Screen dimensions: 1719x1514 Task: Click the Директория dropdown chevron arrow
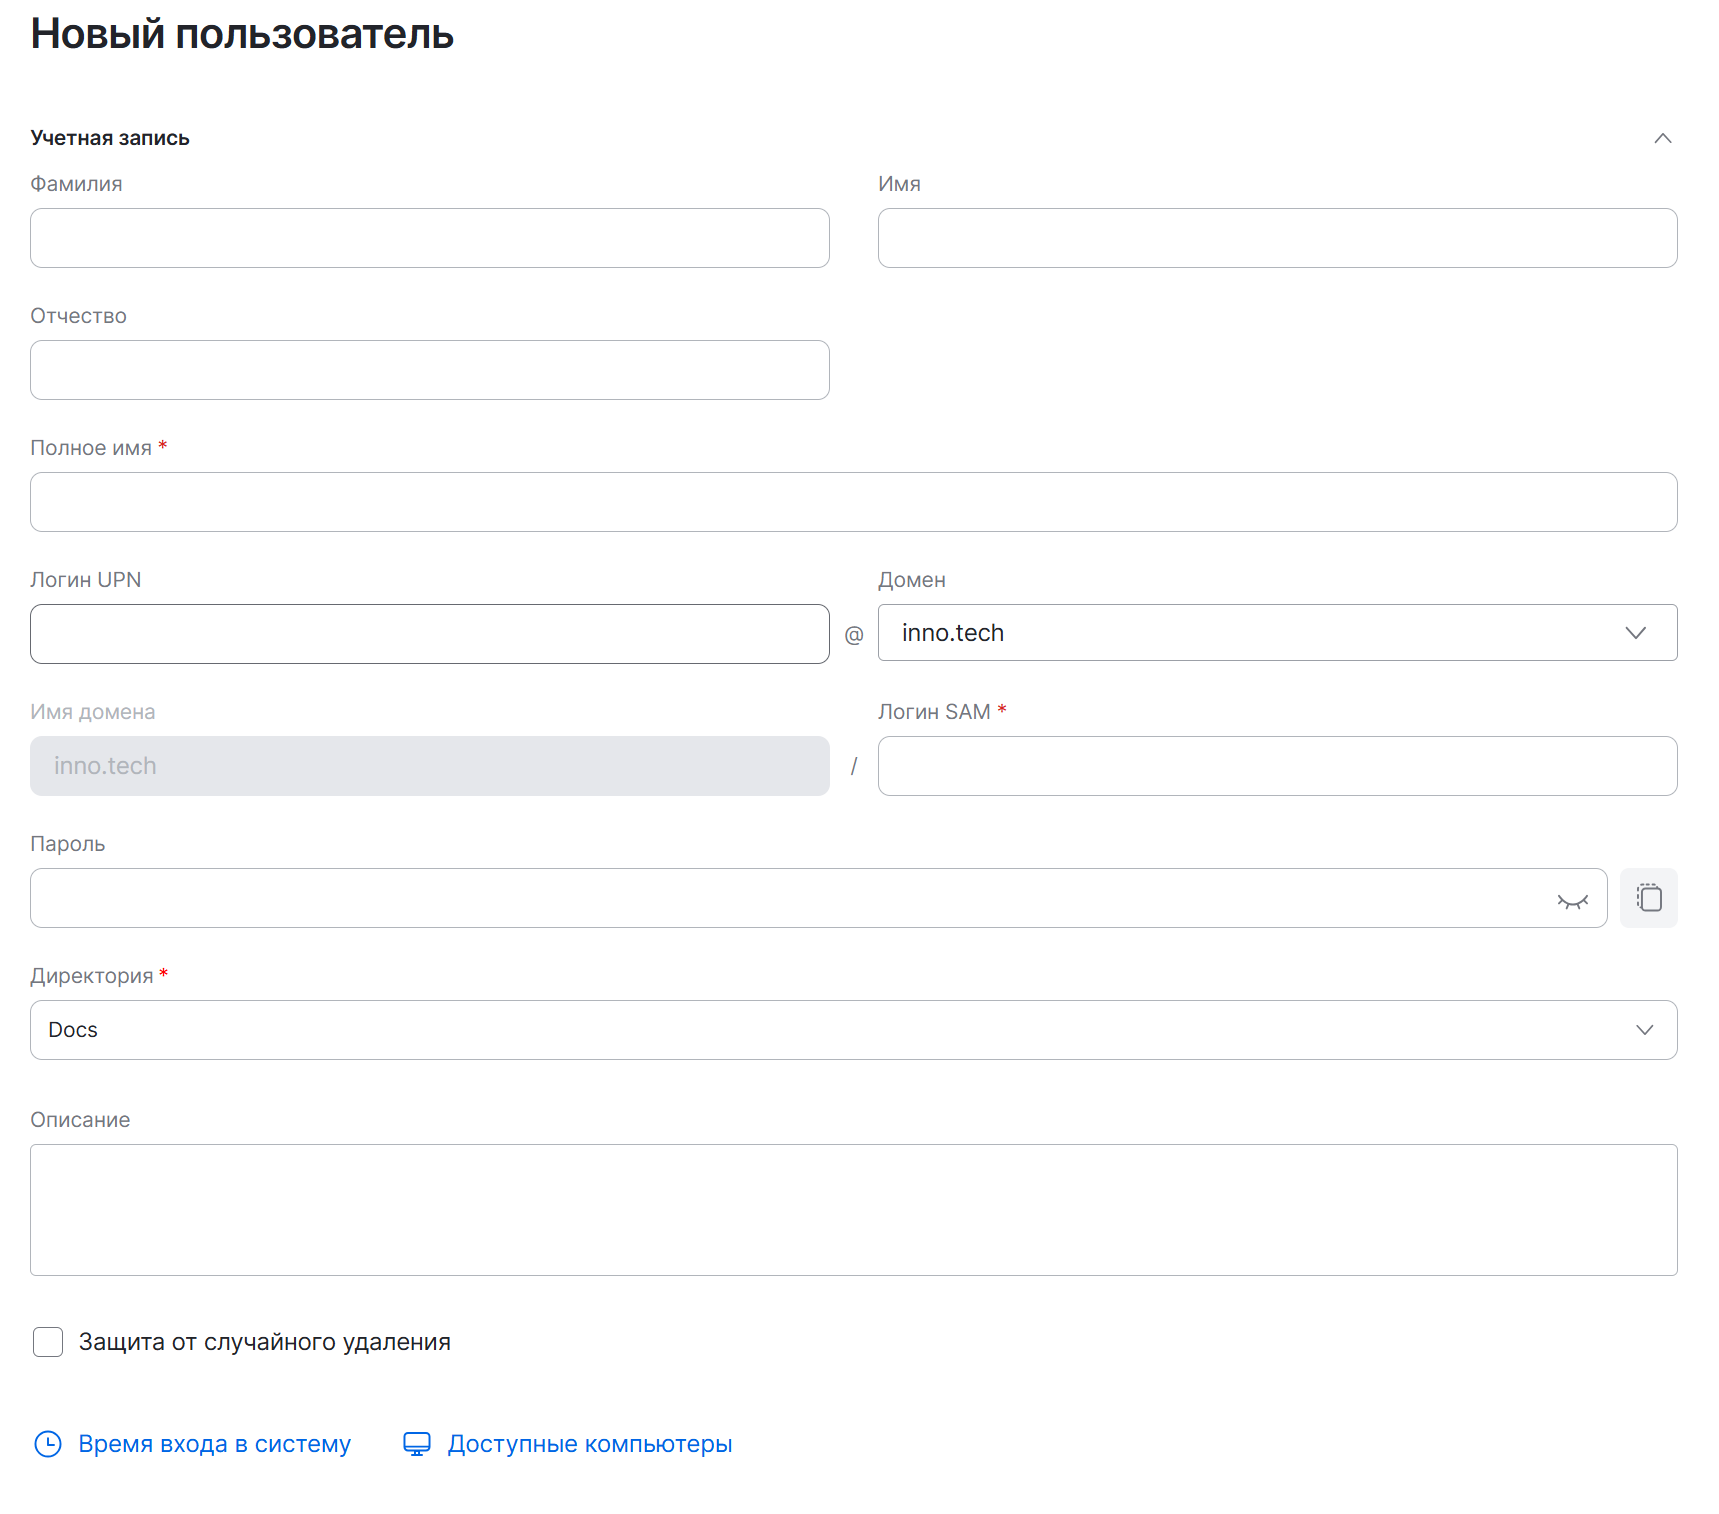tap(1644, 1030)
